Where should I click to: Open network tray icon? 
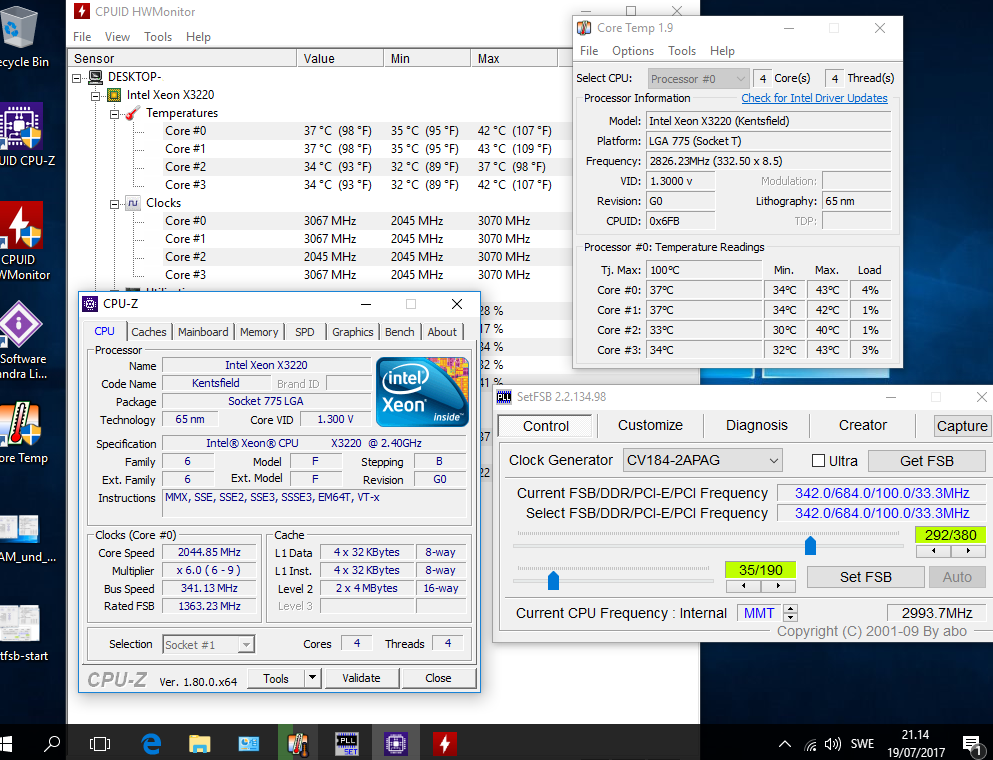[x=811, y=744]
